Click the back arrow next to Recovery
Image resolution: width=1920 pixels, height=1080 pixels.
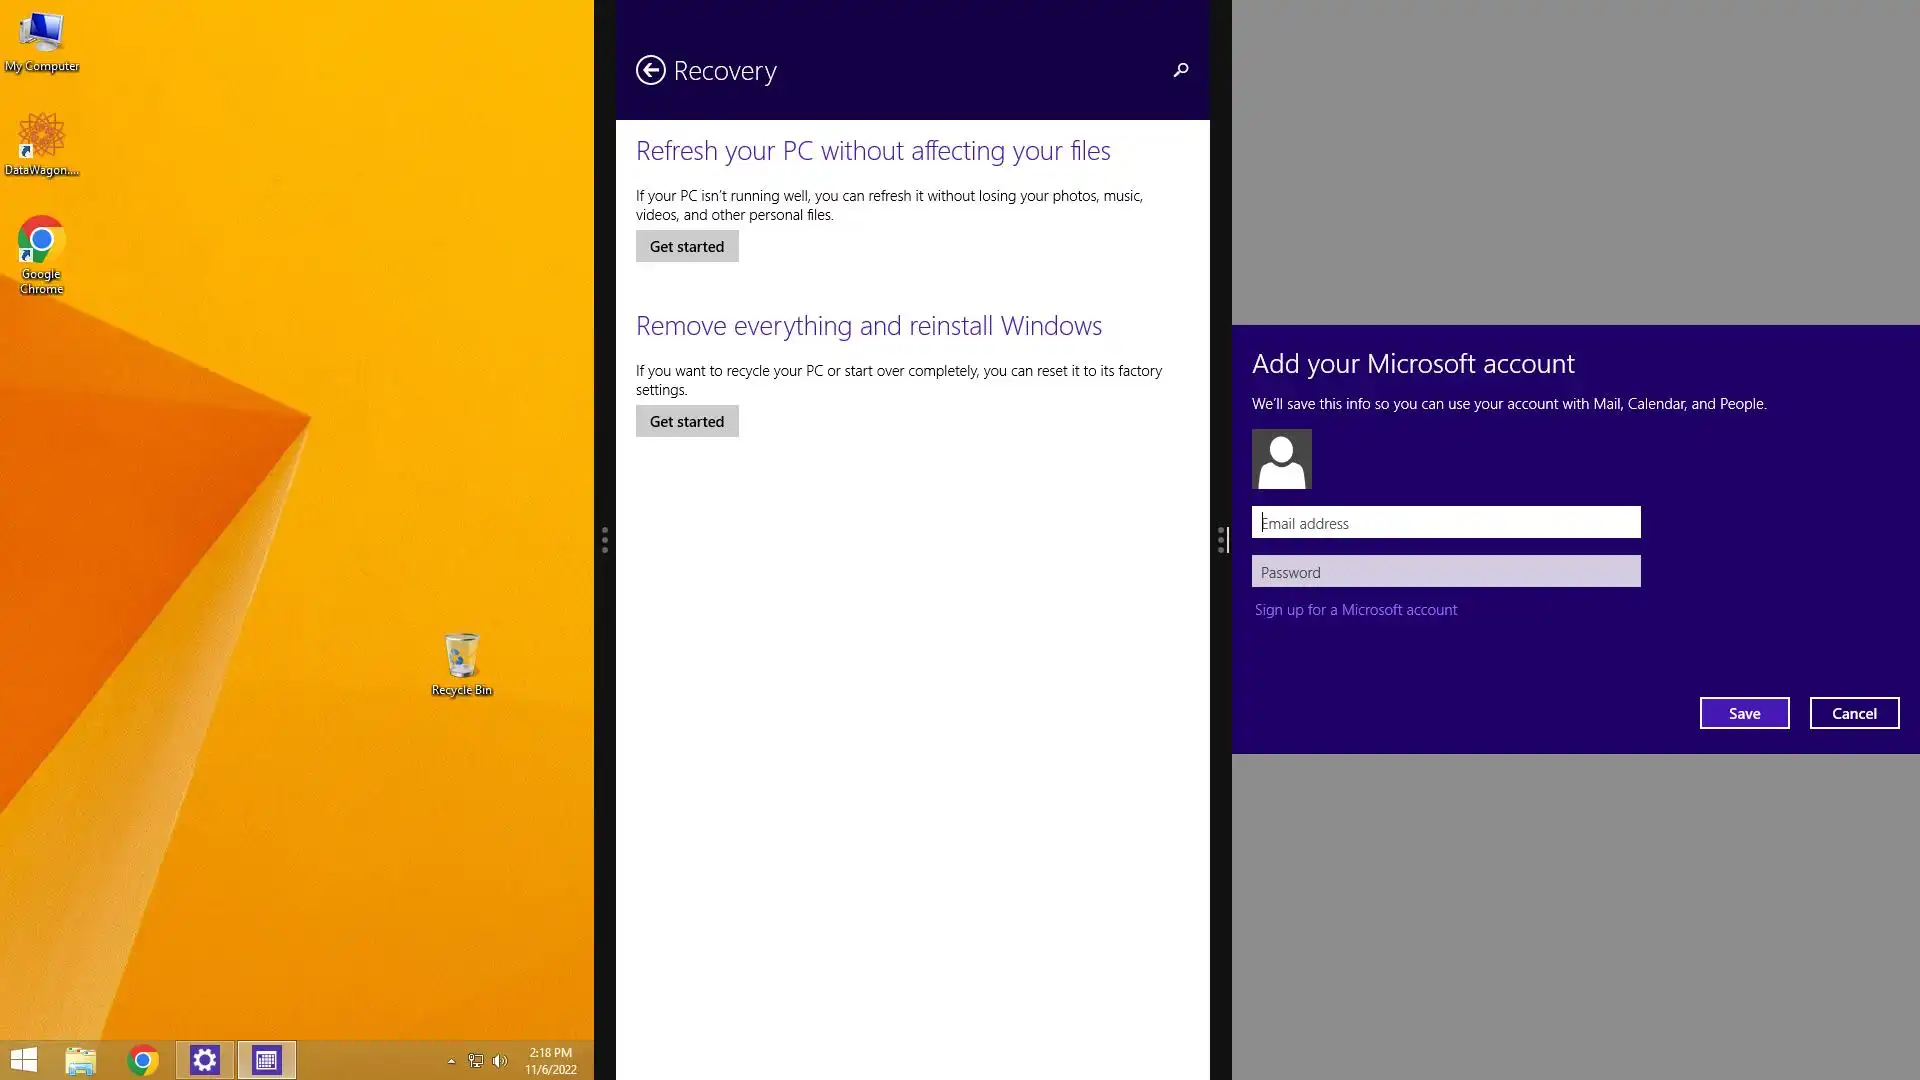point(650,70)
